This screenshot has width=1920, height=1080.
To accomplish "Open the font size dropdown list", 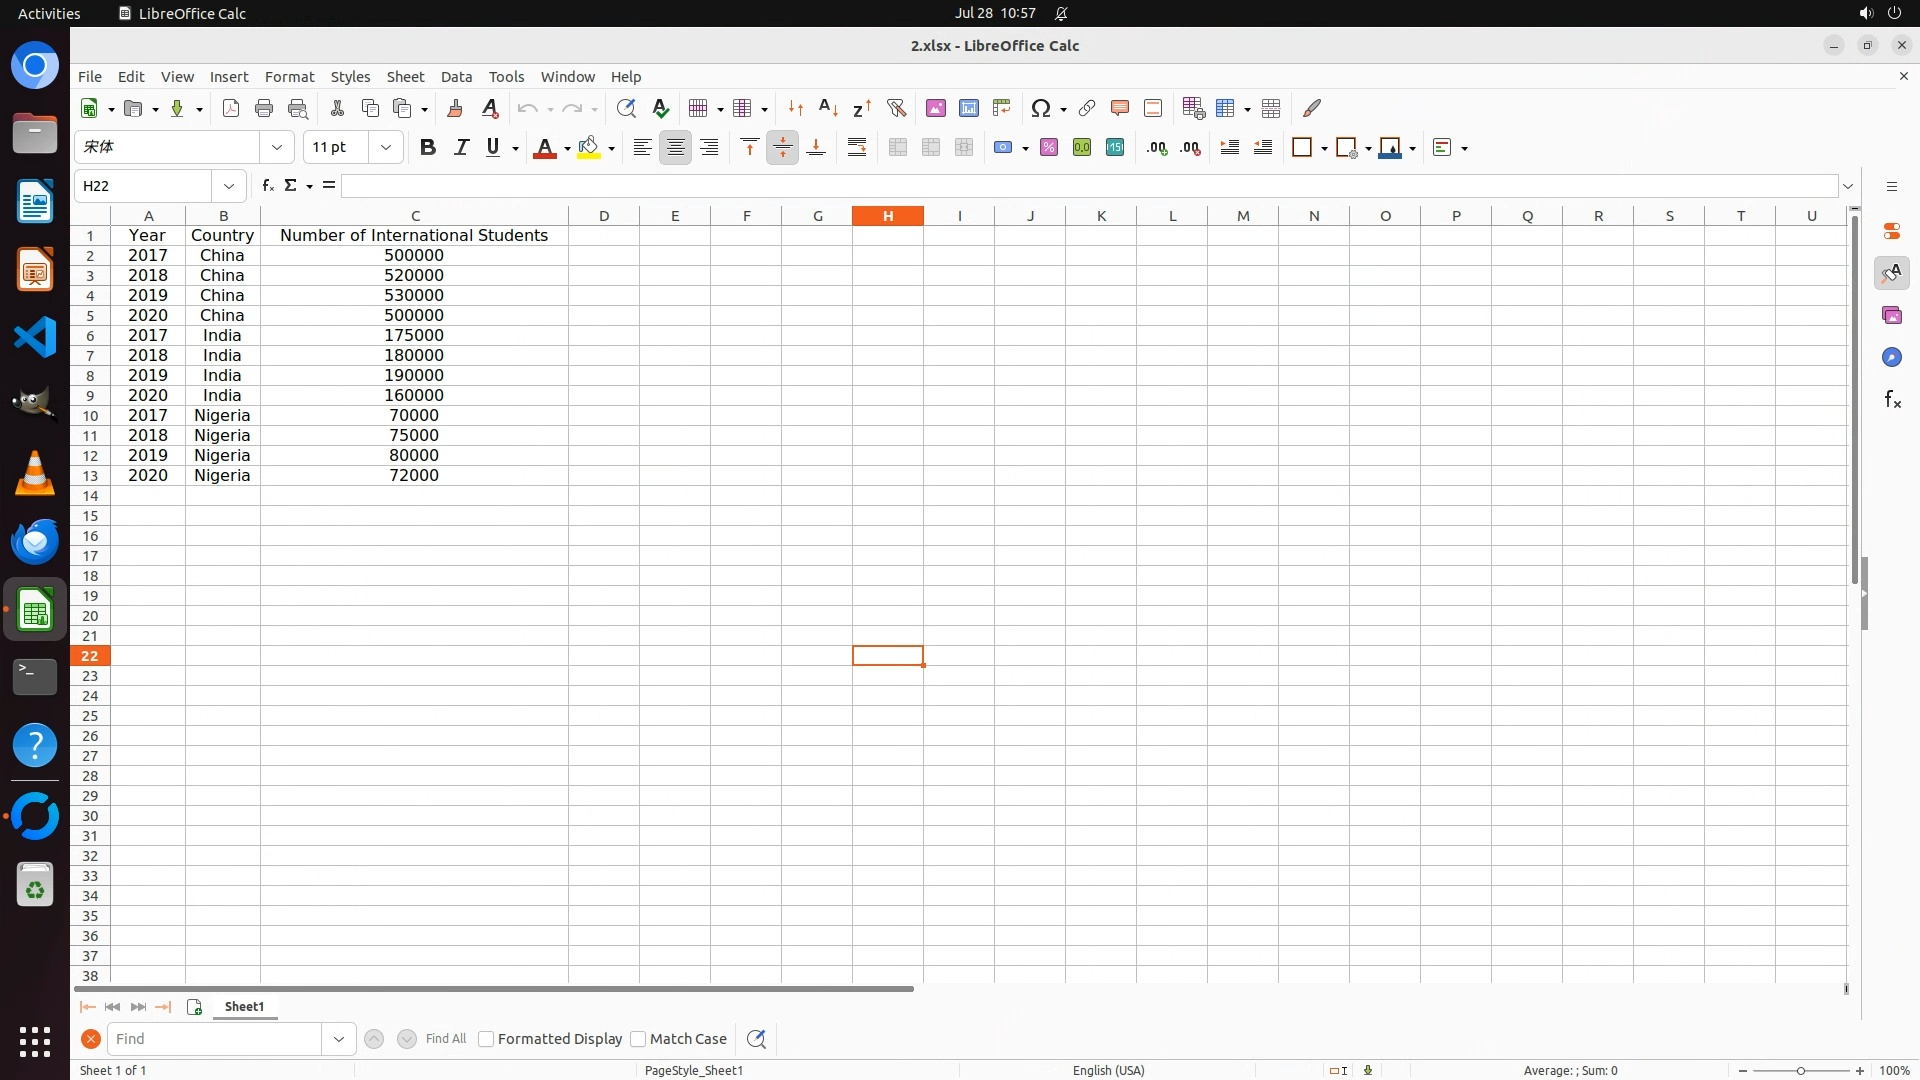I will point(386,148).
